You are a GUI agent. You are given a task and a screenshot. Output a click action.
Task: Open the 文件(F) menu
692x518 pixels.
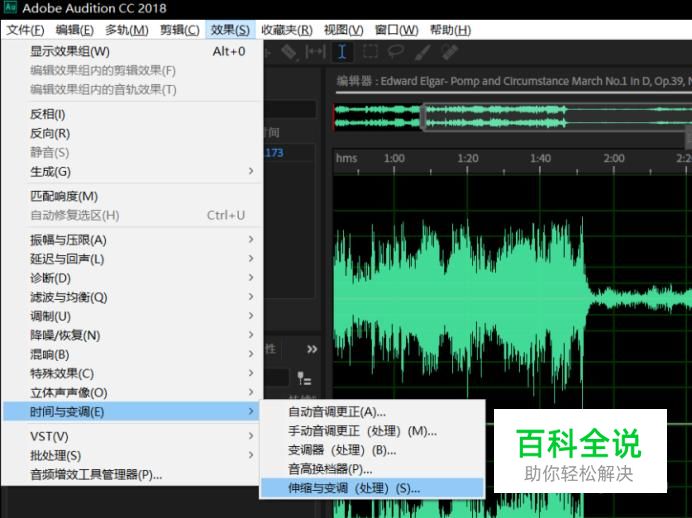(26, 30)
